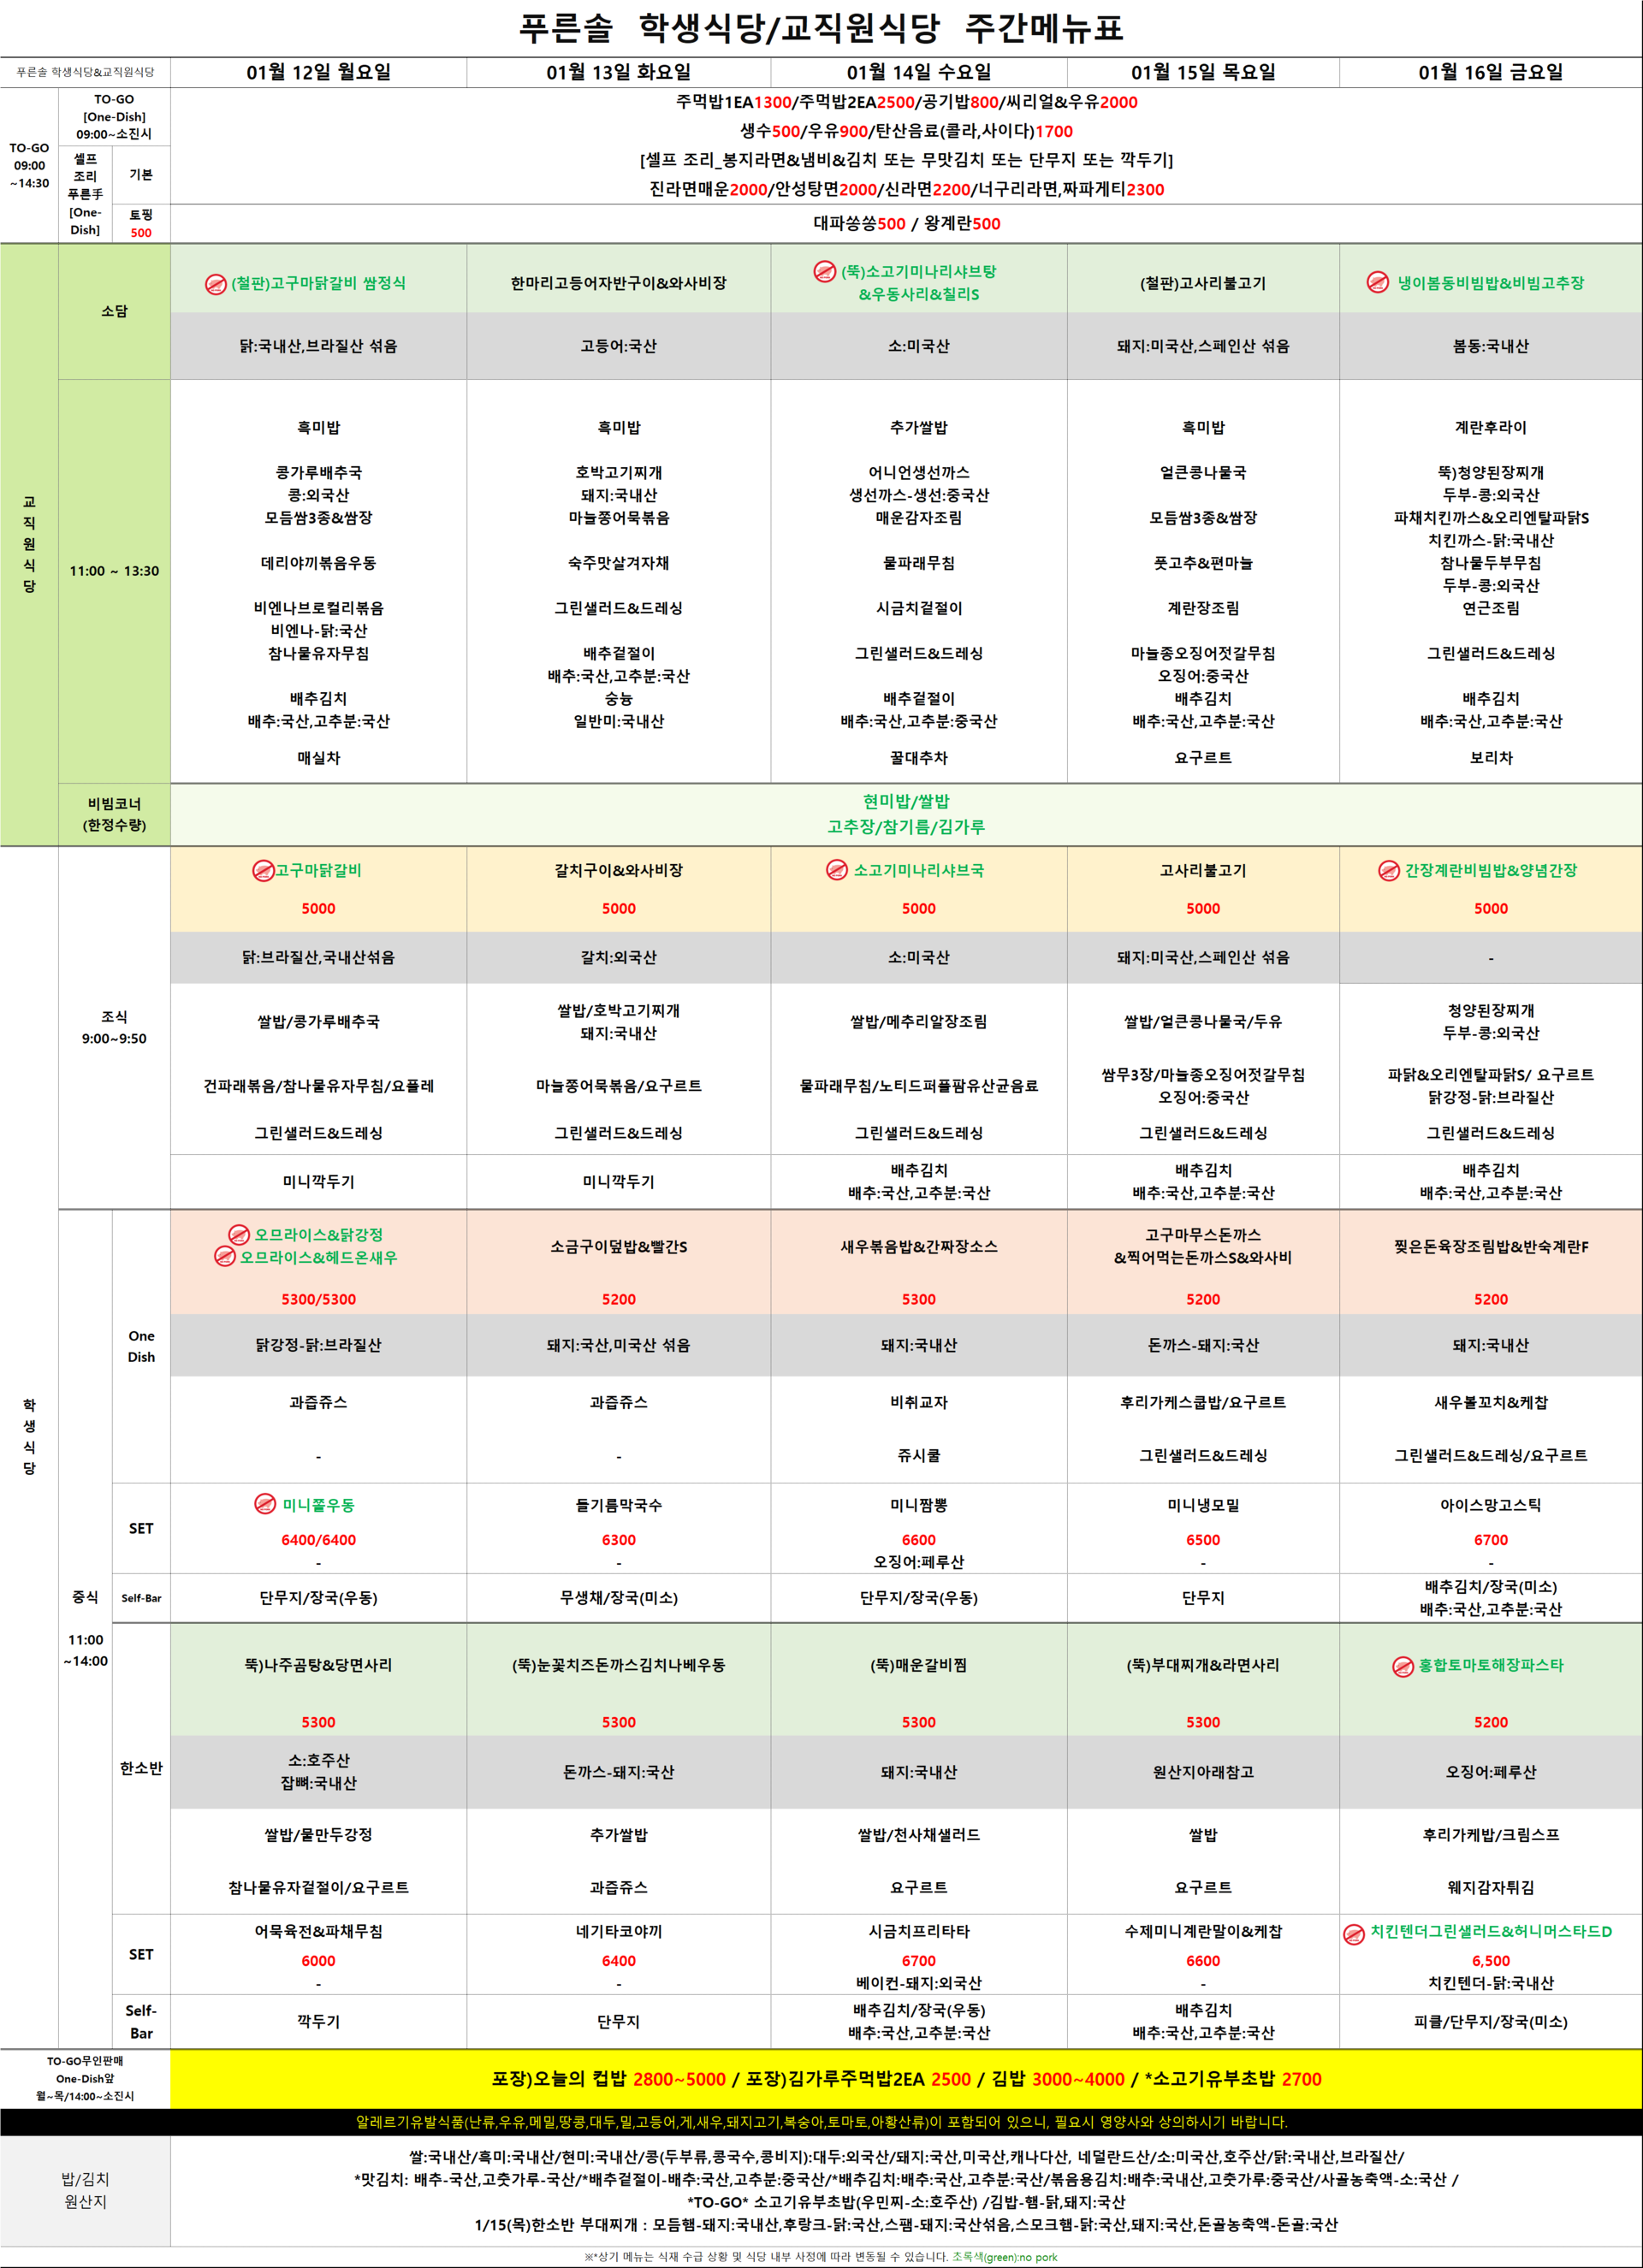Click no-pork icon beside 오므라이스&헤드온새우
This screenshot has height=2268, width=1643.
click(x=225, y=1257)
